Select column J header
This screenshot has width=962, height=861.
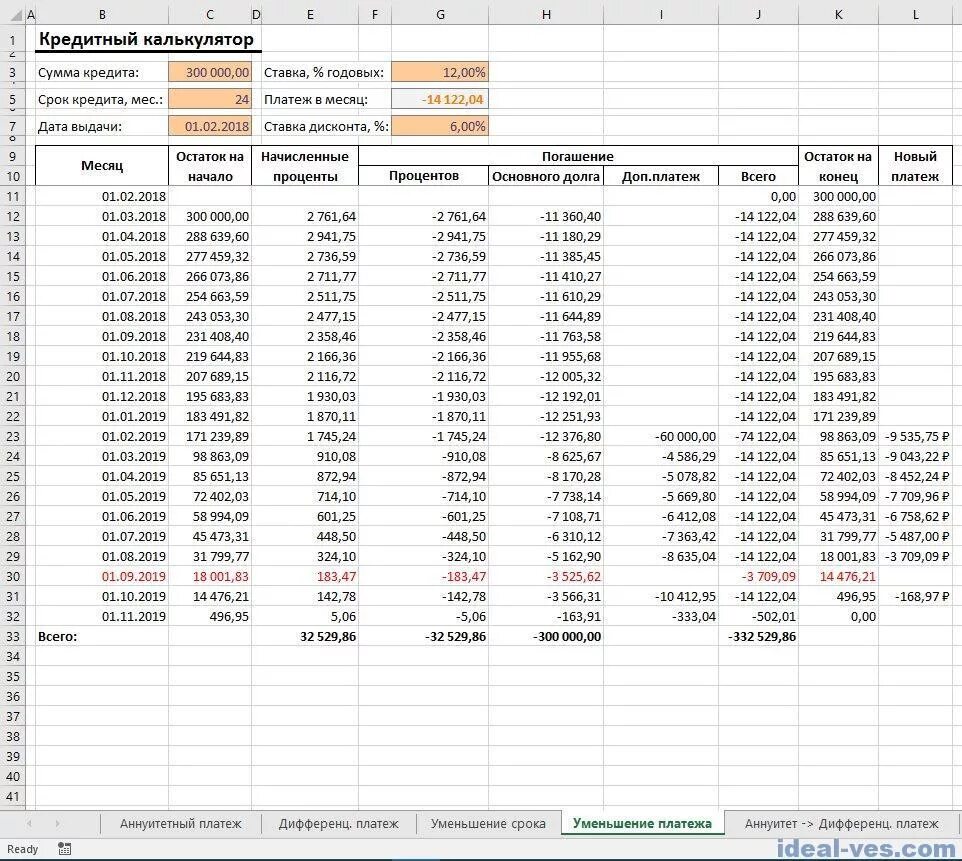coord(758,15)
